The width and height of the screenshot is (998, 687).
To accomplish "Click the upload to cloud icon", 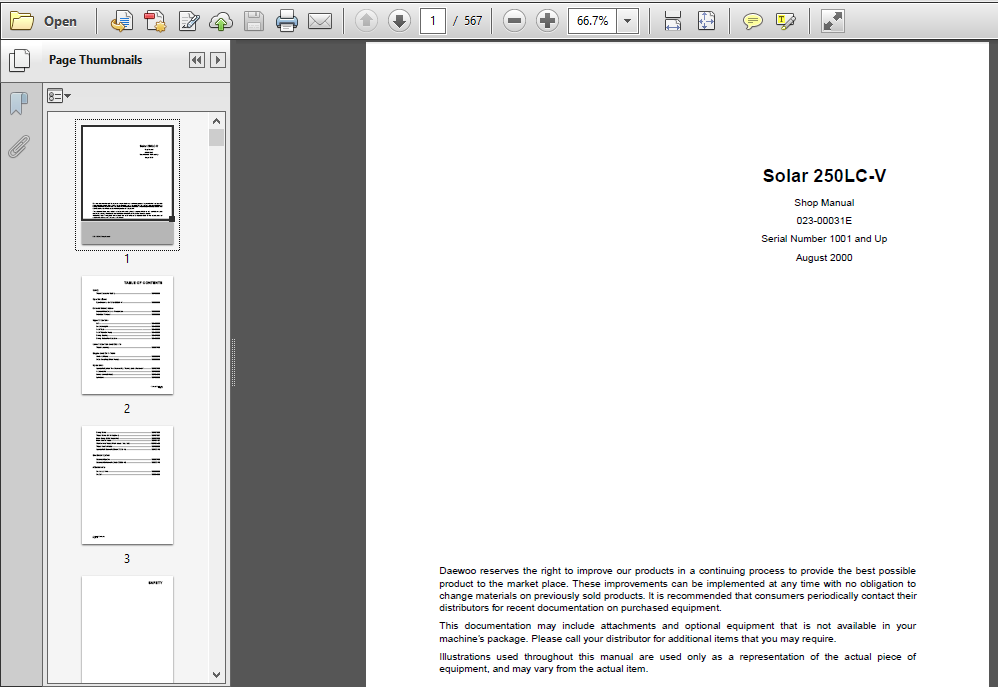I will (221, 21).
